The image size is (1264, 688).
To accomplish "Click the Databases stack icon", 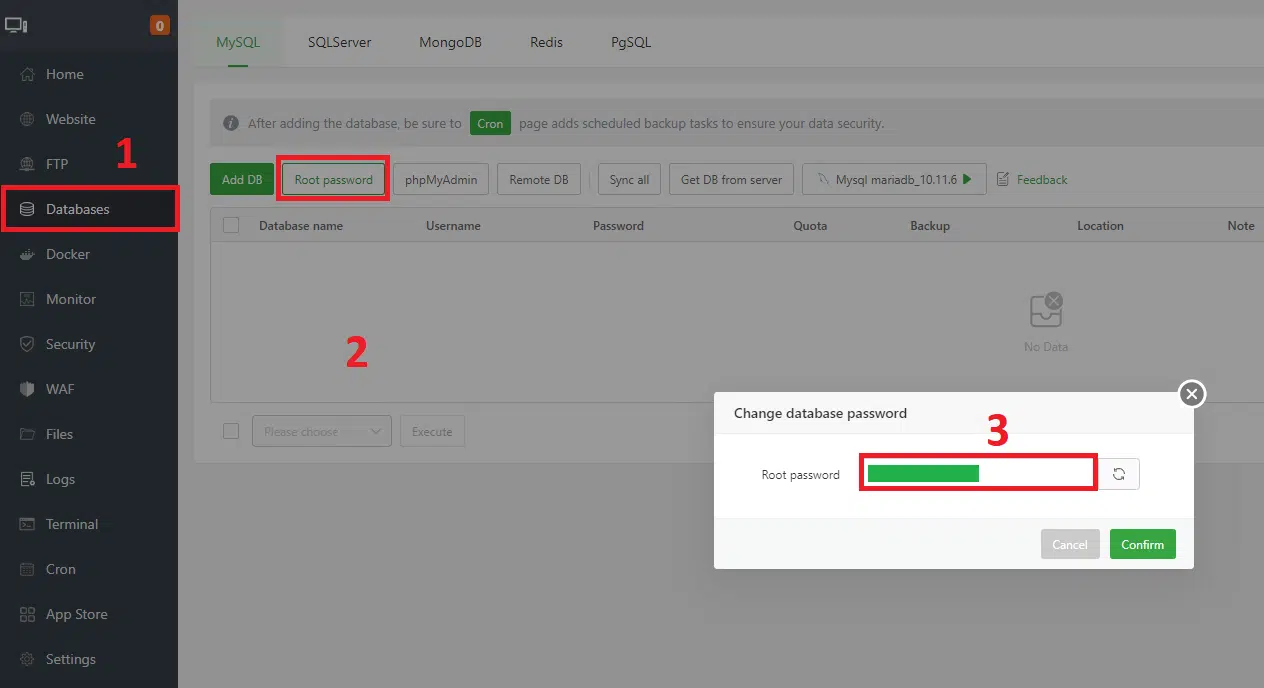I will pyautogui.click(x=27, y=209).
